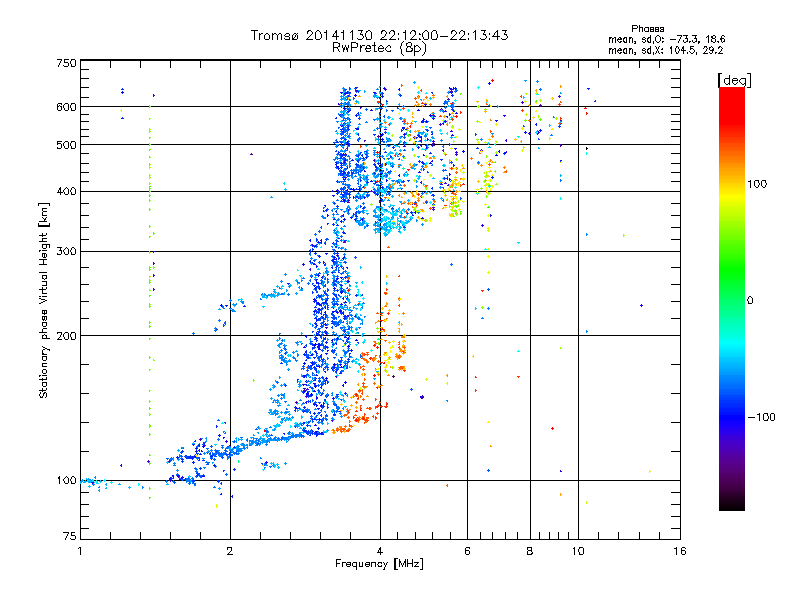Click the x-axis tick label '8'
Image resolution: width=800 pixels, height=600 pixels.
tap(530, 551)
